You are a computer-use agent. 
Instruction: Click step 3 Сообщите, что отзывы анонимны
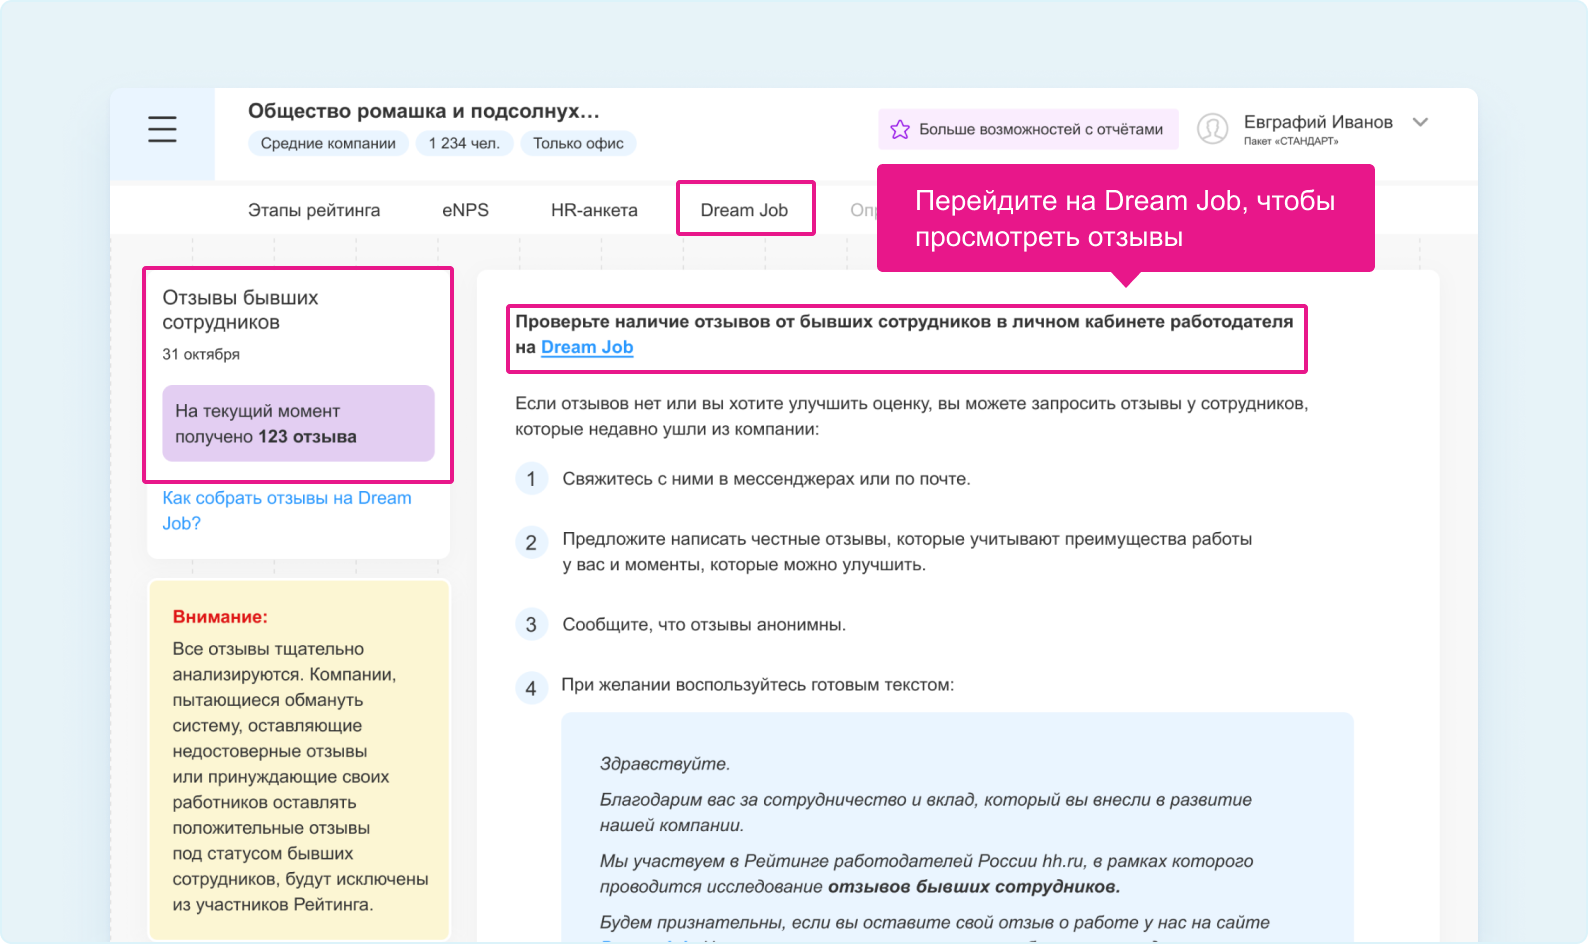(704, 625)
